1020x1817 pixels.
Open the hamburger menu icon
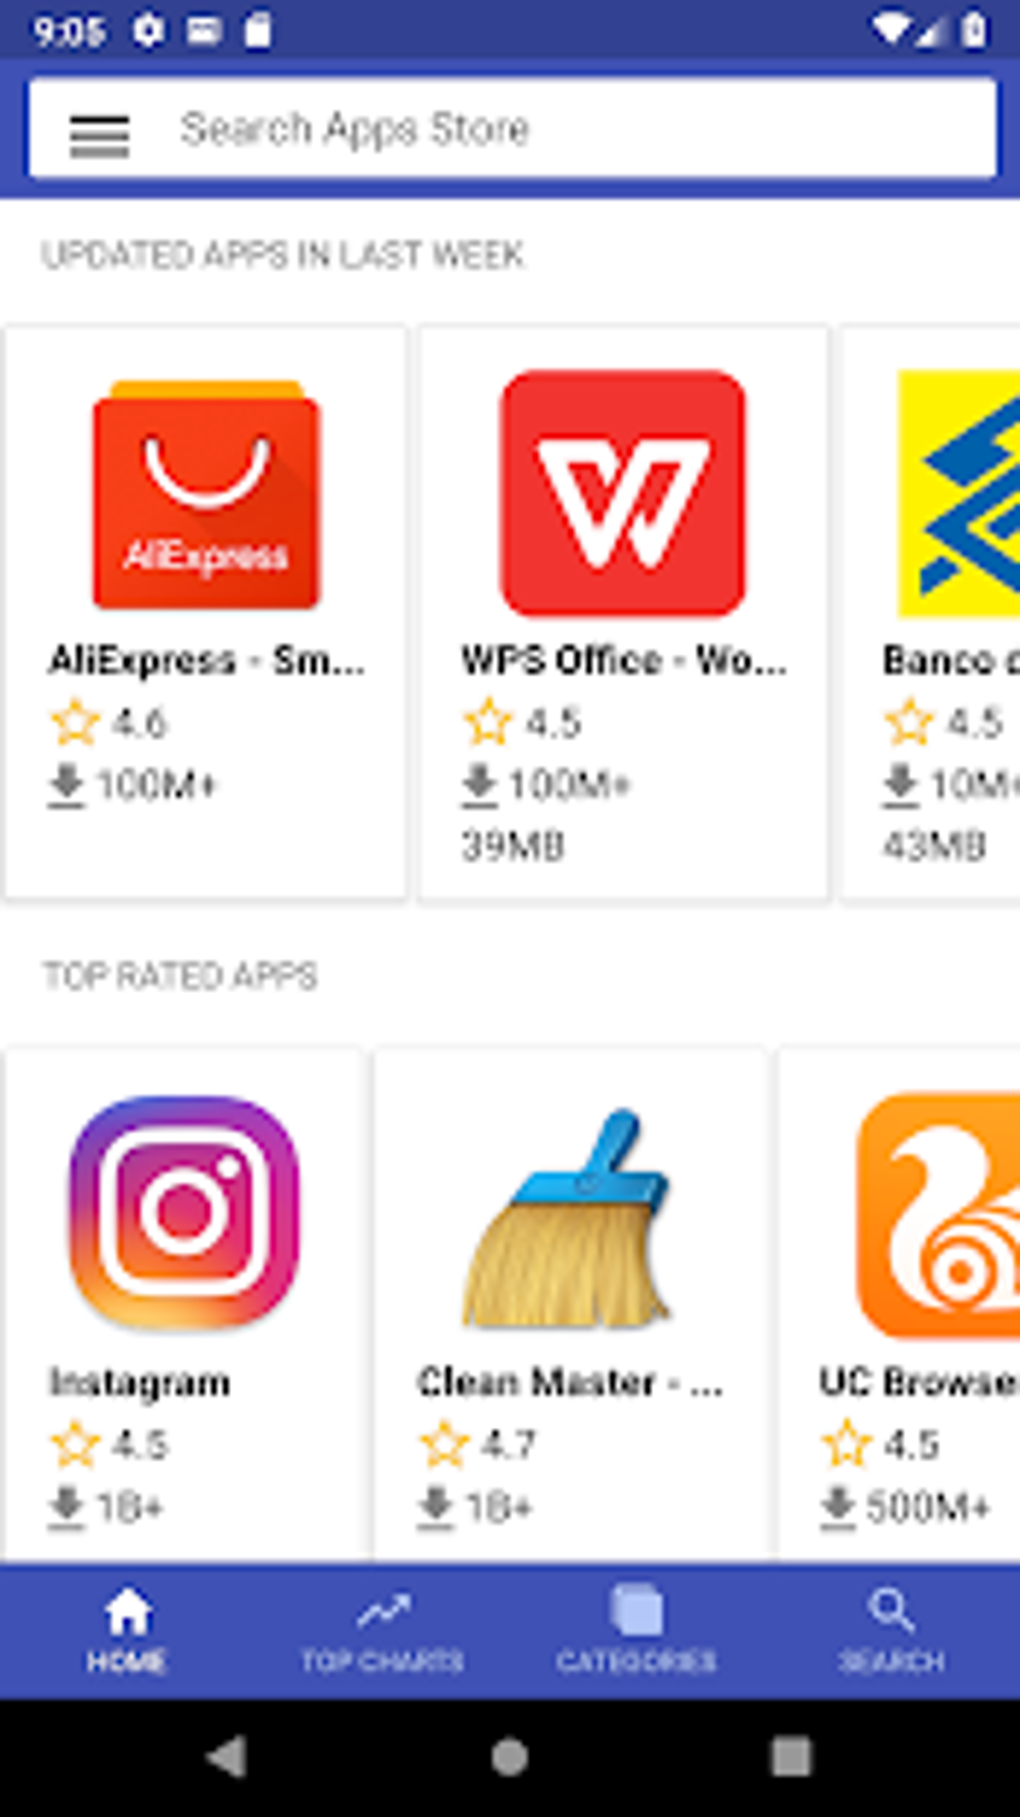(99, 135)
